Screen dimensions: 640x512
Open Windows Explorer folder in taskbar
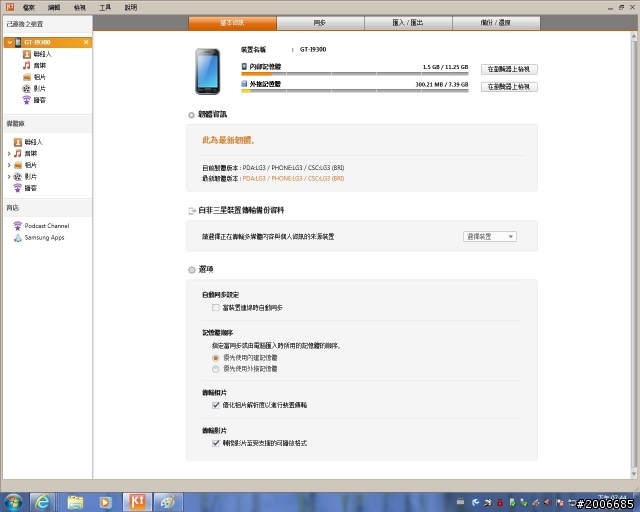(75, 502)
